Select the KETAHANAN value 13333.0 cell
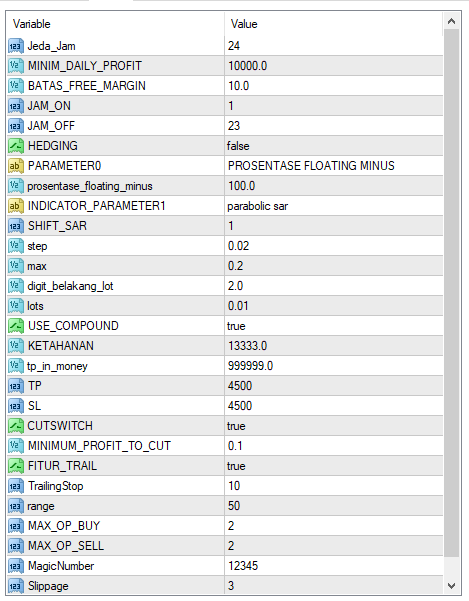Viewport: 469px width, 601px height. pyautogui.click(x=334, y=346)
